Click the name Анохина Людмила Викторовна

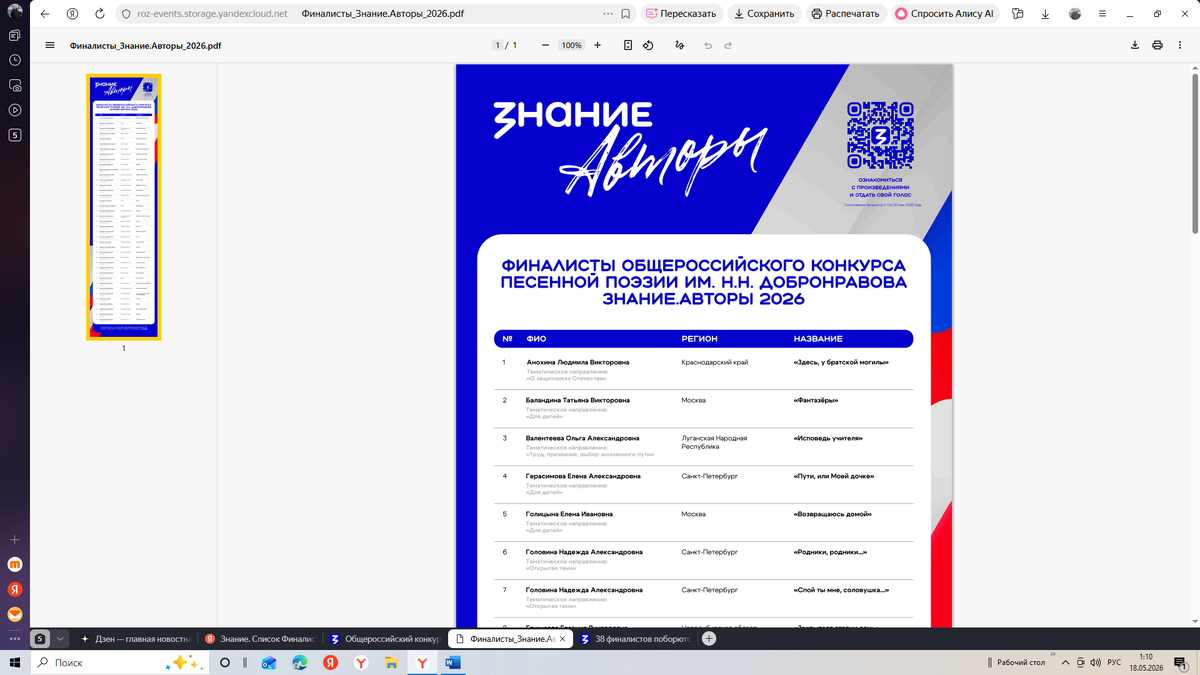(578, 362)
